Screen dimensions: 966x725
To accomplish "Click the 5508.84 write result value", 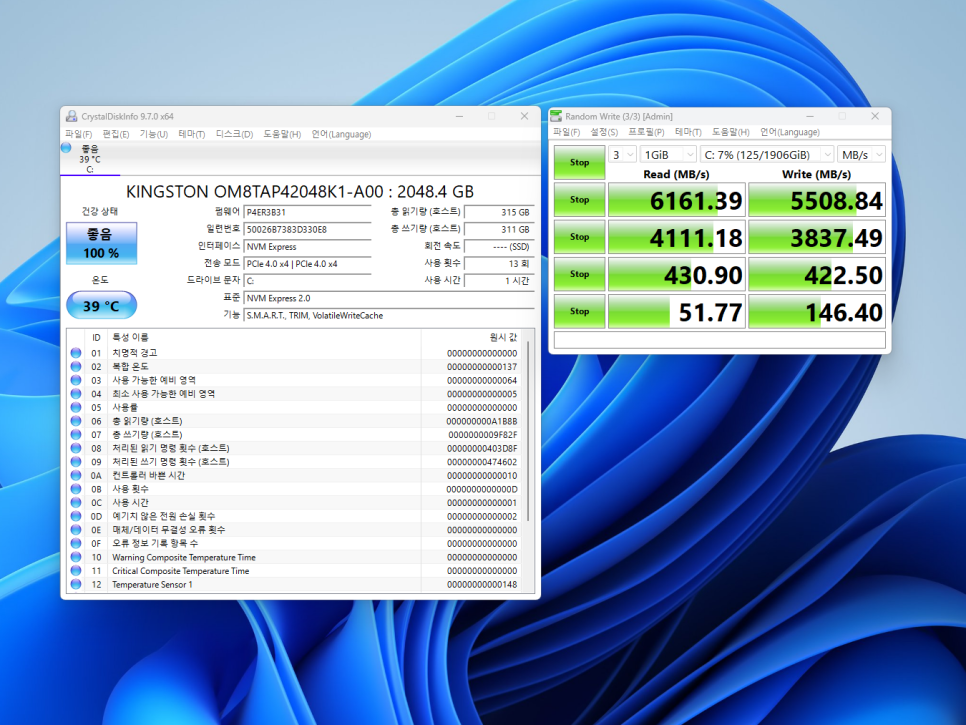I will pyautogui.click(x=817, y=200).
